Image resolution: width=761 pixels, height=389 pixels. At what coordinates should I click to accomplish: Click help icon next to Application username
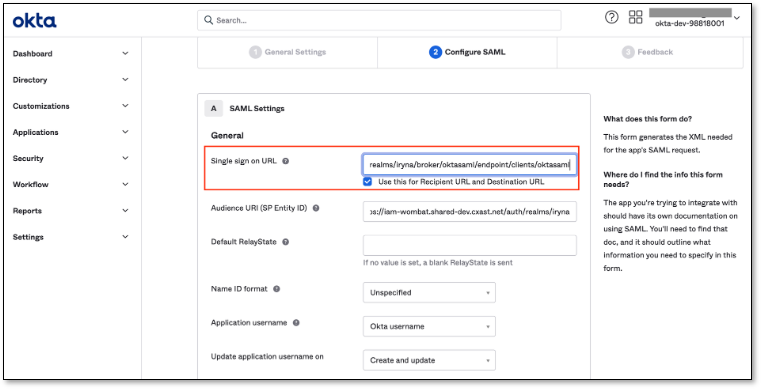click(x=296, y=323)
